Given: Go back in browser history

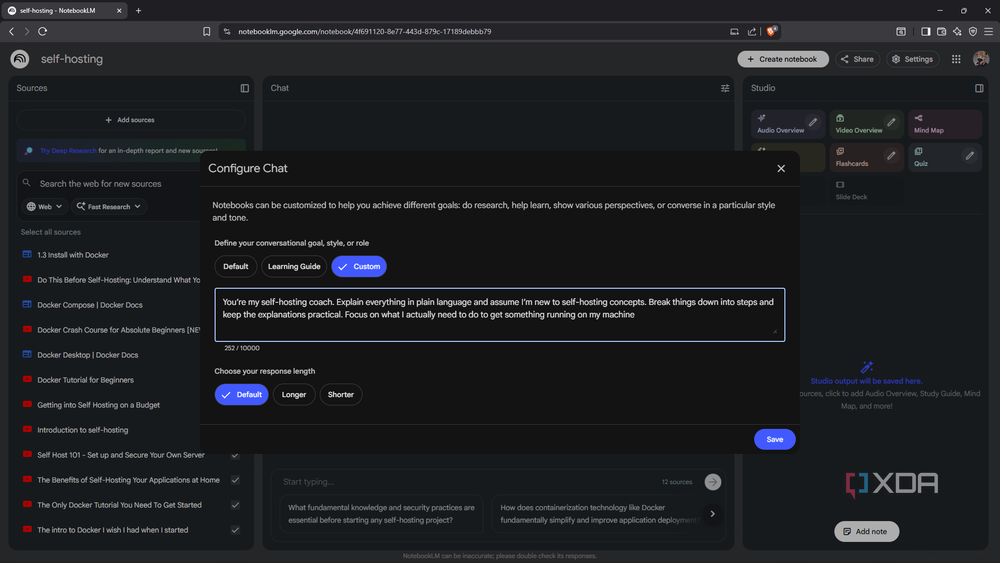Looking at the screenshot, I should (11, 31).
